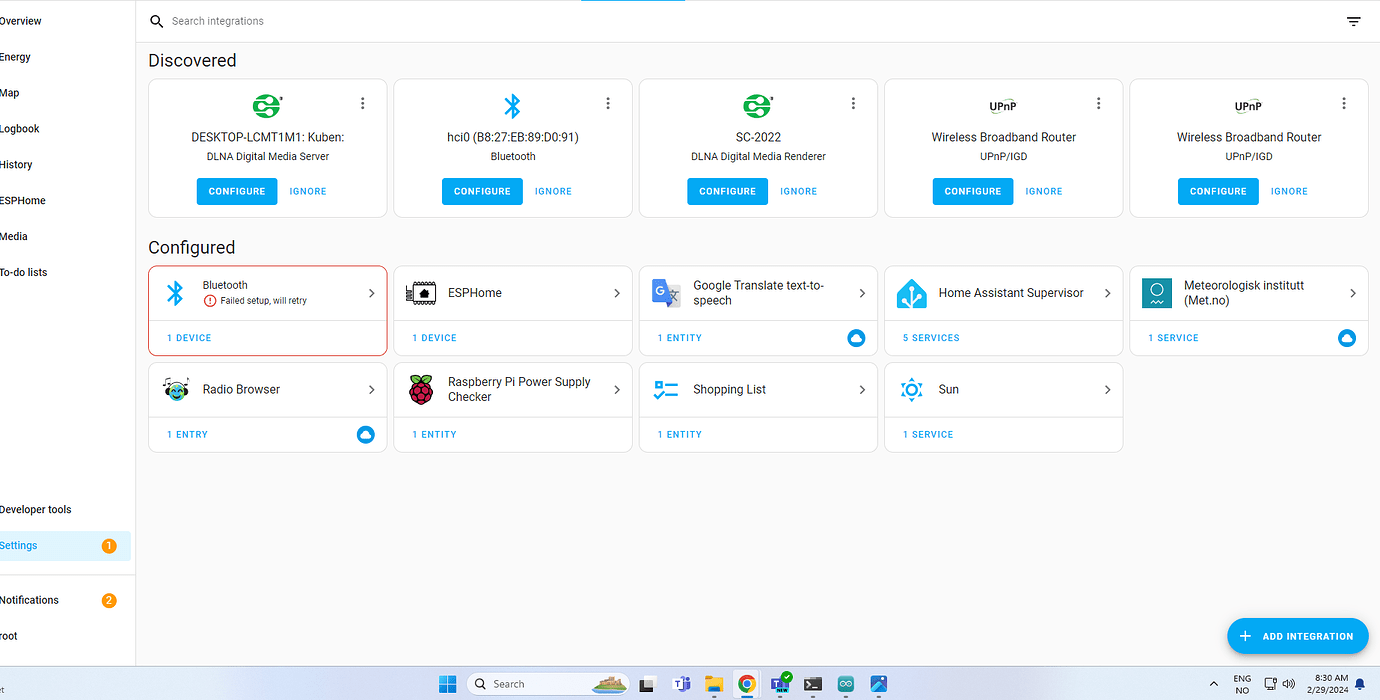Image resolution: width=1380 pixels, height=700 pixels.
Task: Click the Sun integration icon
Action: [911, 389]
